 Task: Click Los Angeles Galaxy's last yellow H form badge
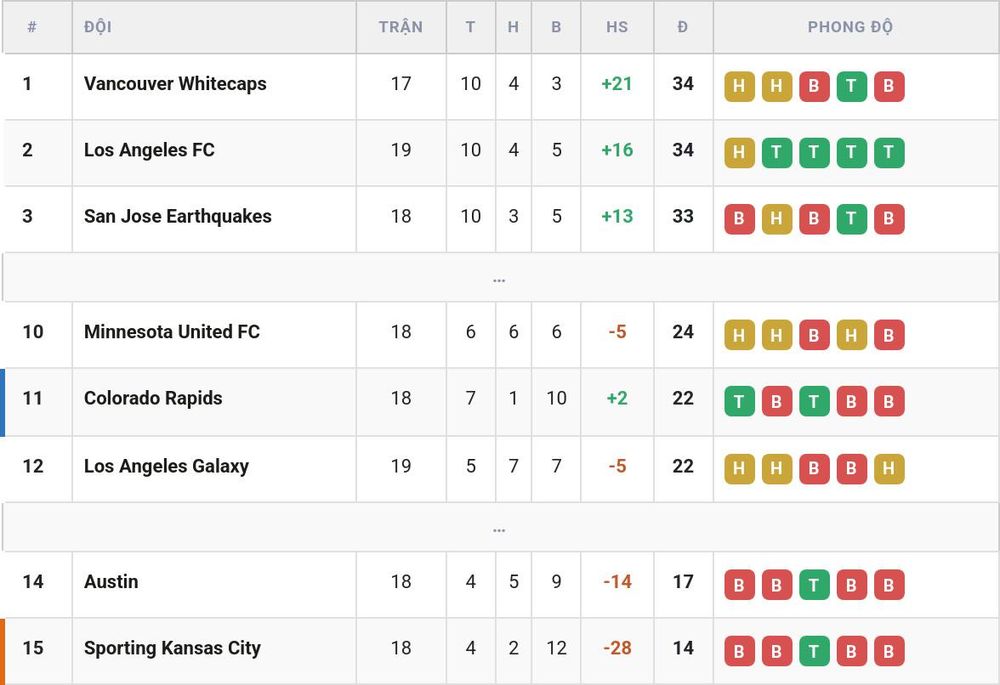pyautogui.click(x=889, y=469)
